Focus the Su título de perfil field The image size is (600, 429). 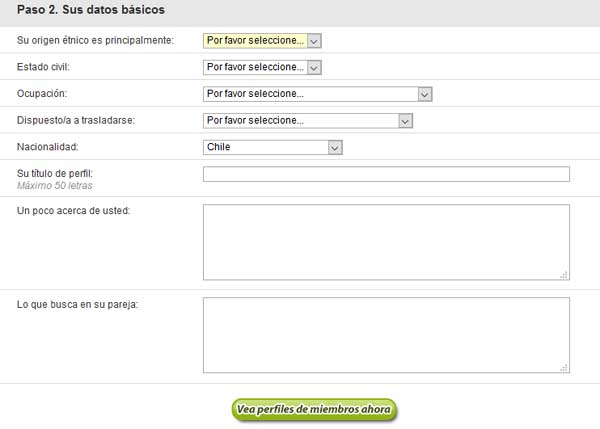tap(386, 174)
